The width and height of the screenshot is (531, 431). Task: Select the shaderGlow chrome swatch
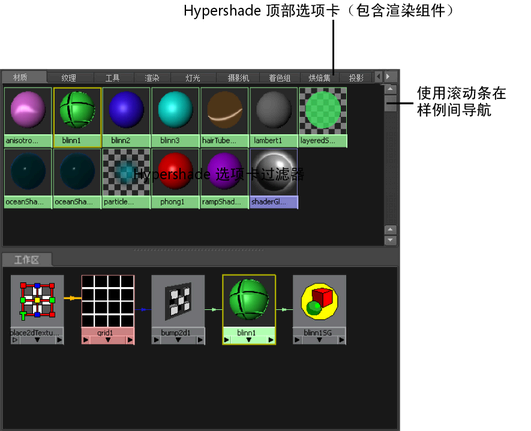tap(274, 172)
